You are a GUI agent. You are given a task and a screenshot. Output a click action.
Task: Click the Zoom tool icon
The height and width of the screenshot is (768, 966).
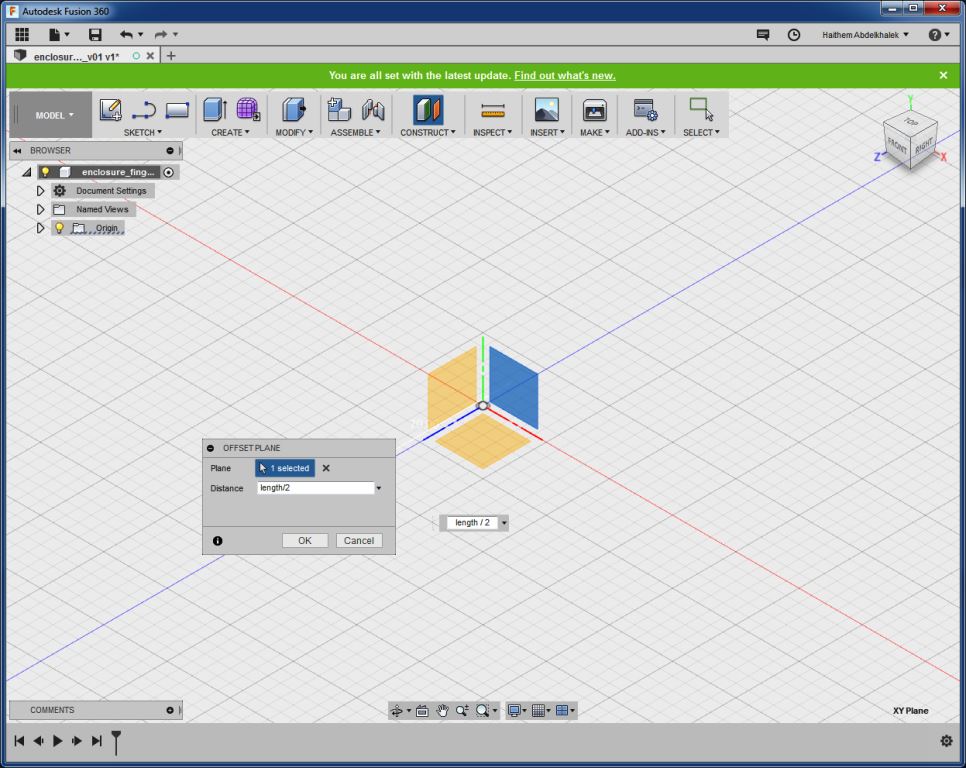click(x=462, y=711)
